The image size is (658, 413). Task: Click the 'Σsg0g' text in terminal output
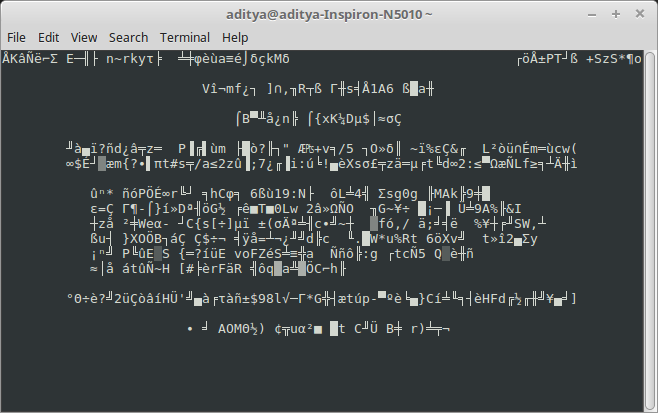(x=398, y=193)
